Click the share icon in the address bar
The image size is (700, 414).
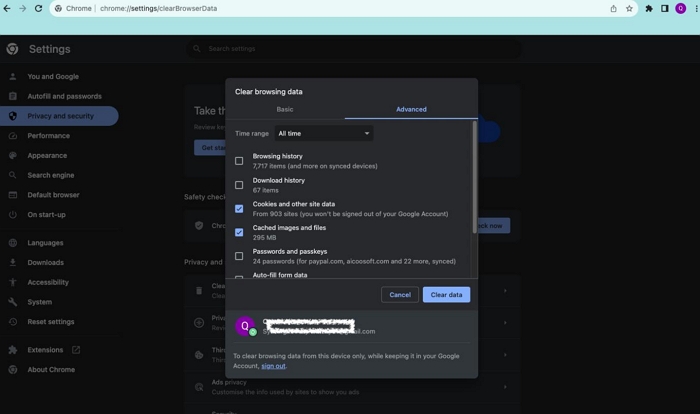pos(613,8)
